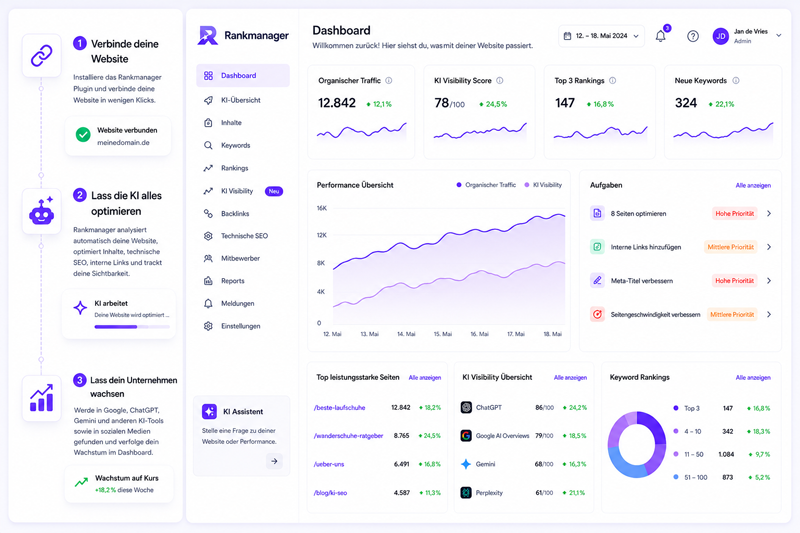
Task: Click the Perplexity icon
Action: [466, 493]
